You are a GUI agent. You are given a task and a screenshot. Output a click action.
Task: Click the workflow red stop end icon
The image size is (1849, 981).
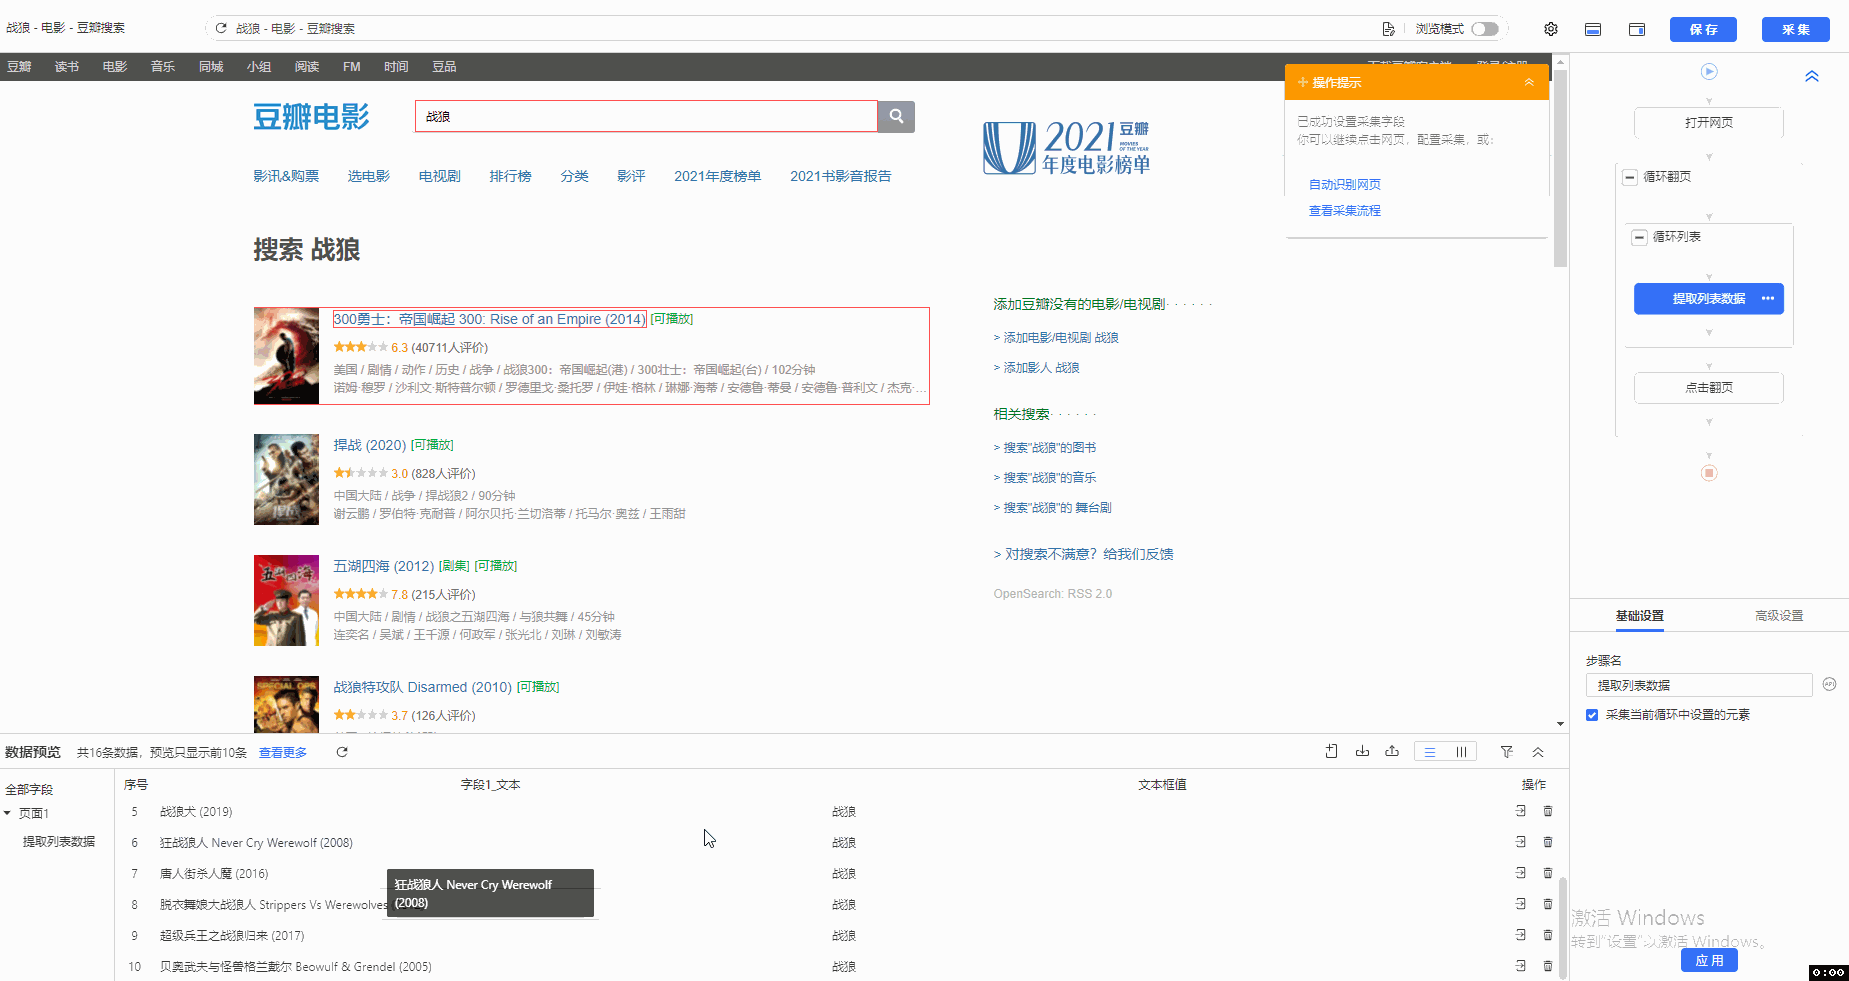click(x=1709, y=473)
